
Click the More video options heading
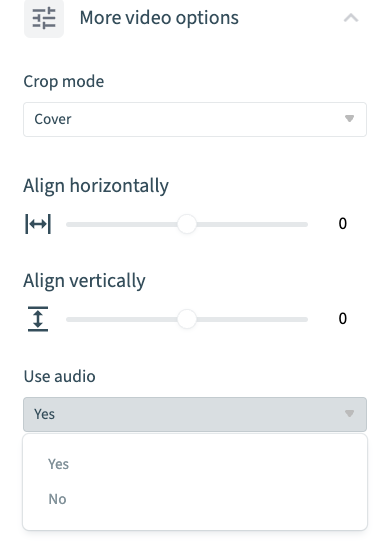[x=159, y=18]
